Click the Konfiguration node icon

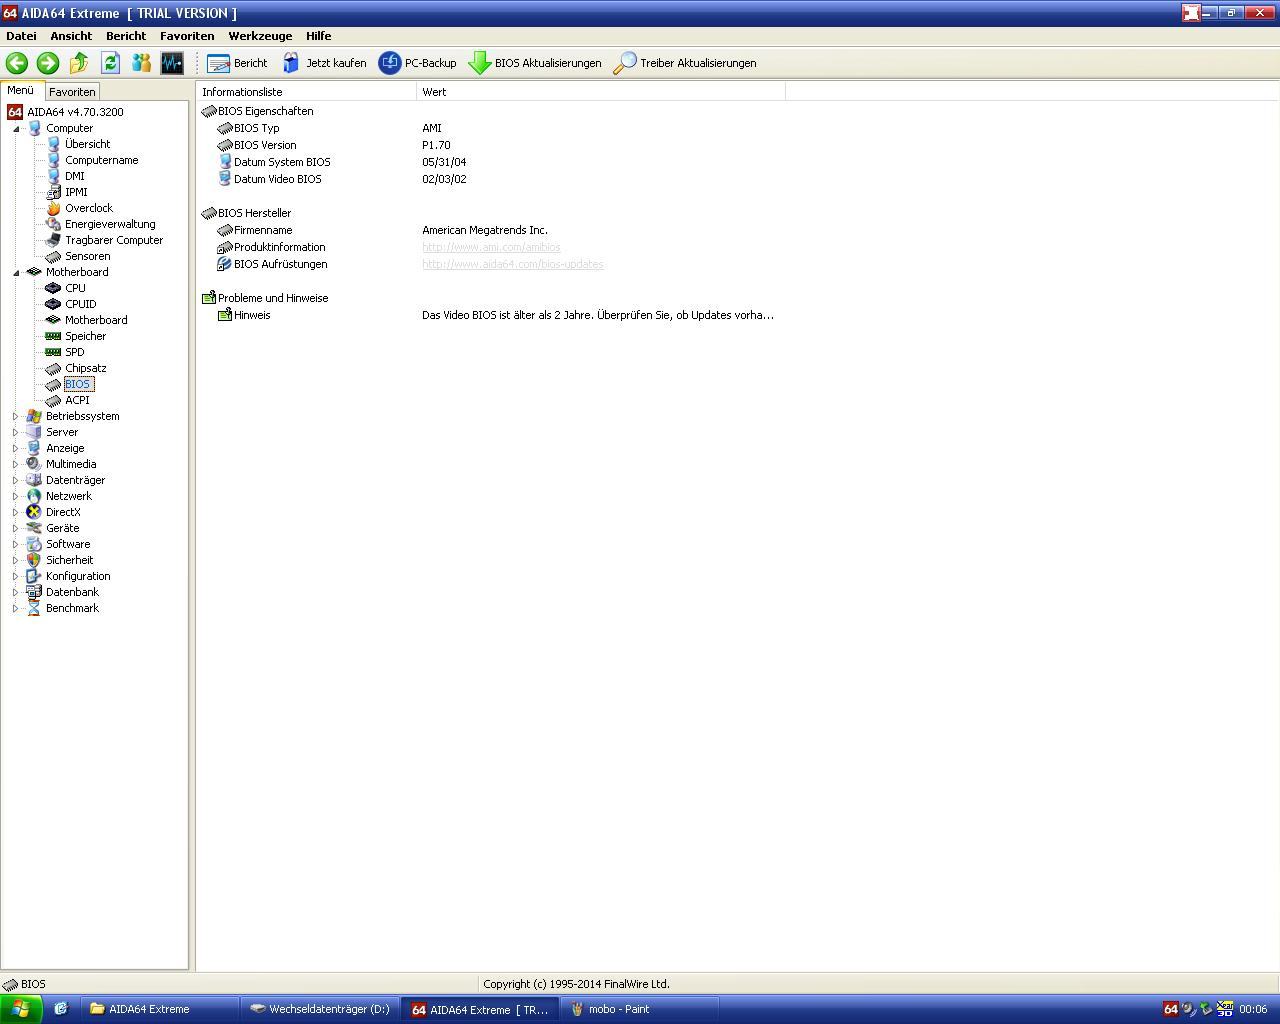coord(34,576)
